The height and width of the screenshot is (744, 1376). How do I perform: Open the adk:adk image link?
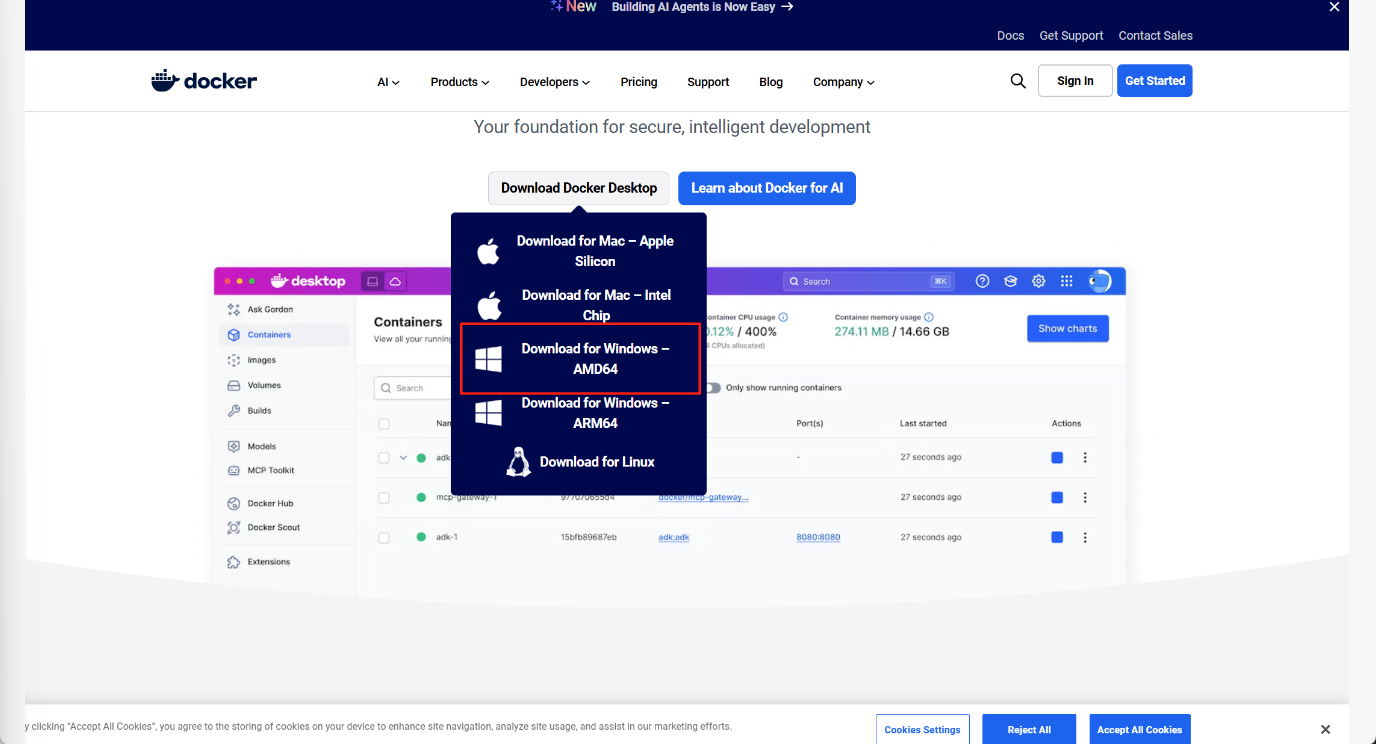[x=674, y=537]
